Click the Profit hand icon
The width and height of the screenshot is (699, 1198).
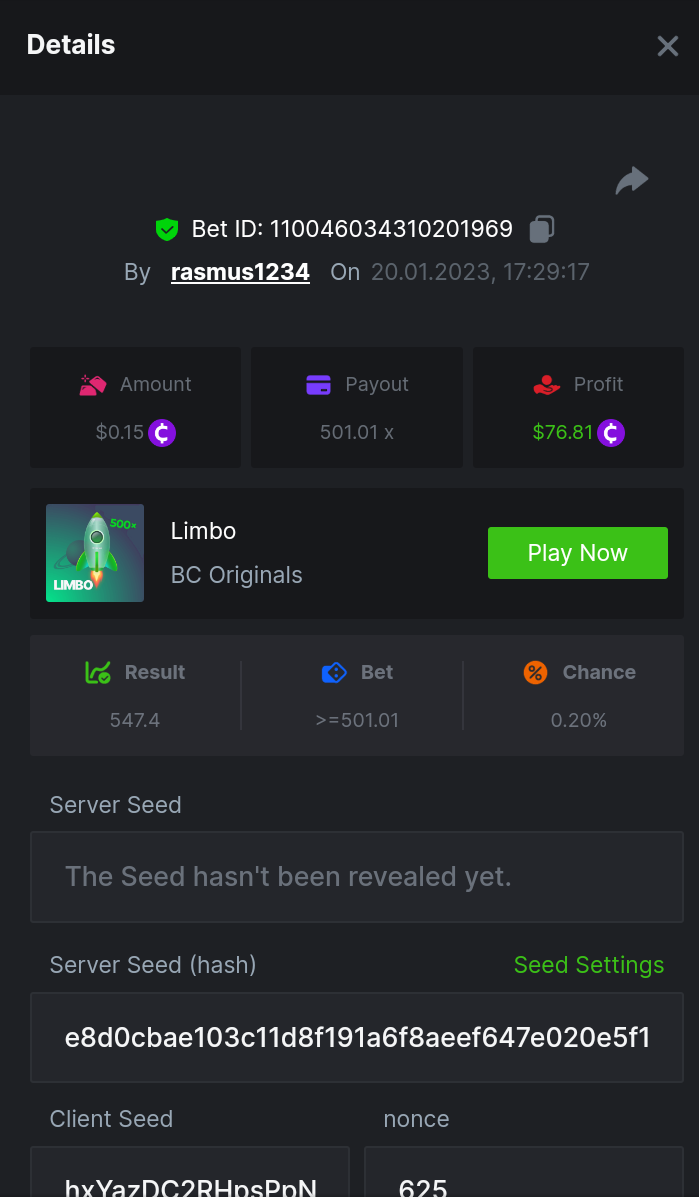click(547, 384)
